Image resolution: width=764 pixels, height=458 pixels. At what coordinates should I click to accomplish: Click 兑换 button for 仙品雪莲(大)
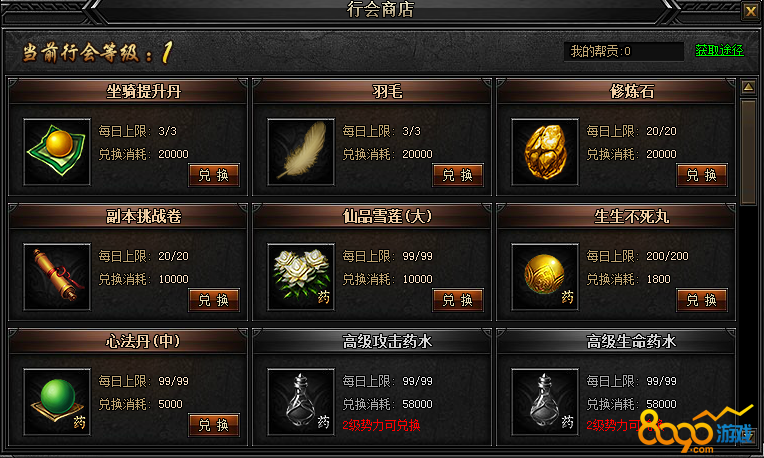coord(458,300)
